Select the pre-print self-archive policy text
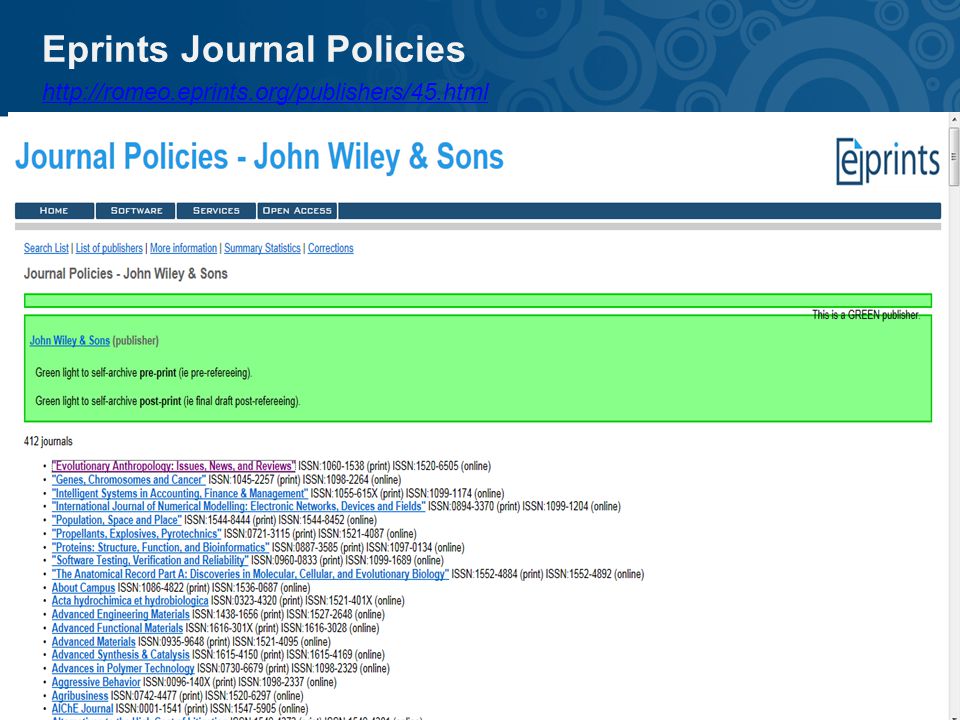Screen dimensions: 960x720 point(143,373)
